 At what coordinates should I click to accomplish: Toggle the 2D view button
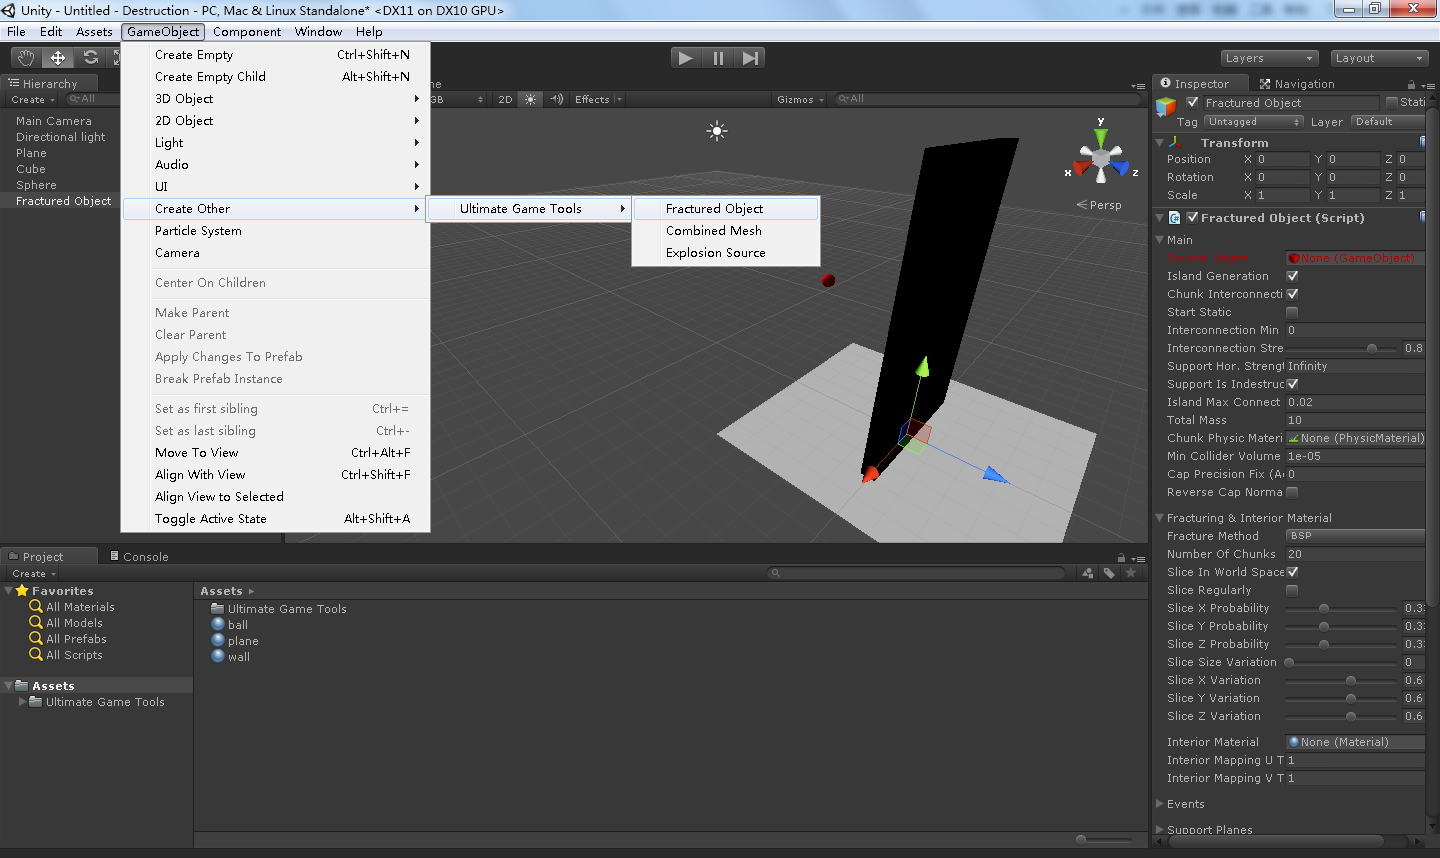[x=505, y=99]
